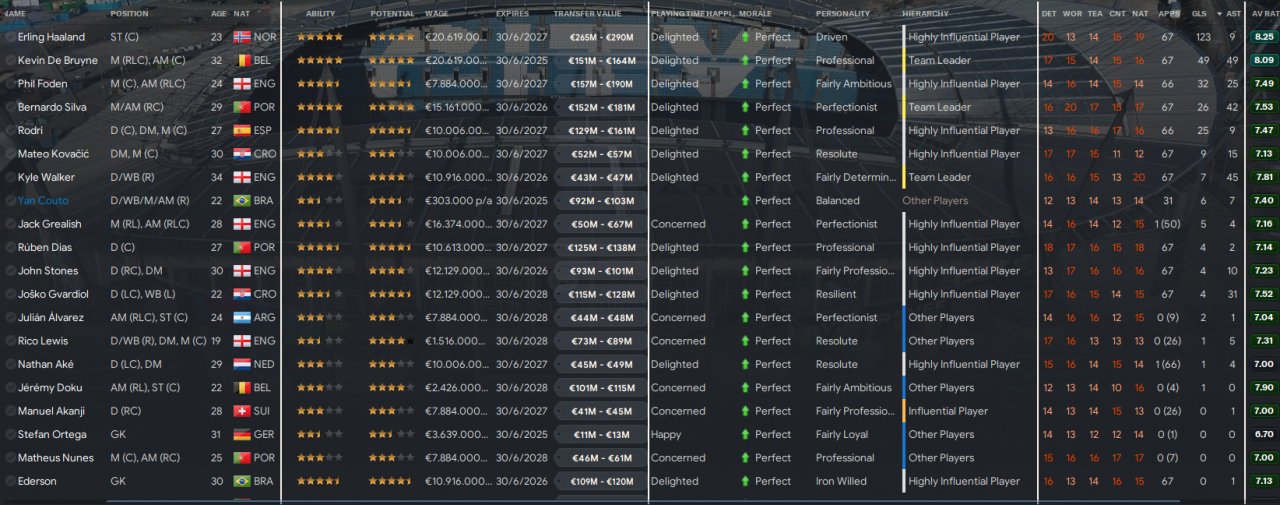Click Argentina flag in Julián Álvarez row
The width and height of the screenshot is (1280, 505).
click(241, 317)
